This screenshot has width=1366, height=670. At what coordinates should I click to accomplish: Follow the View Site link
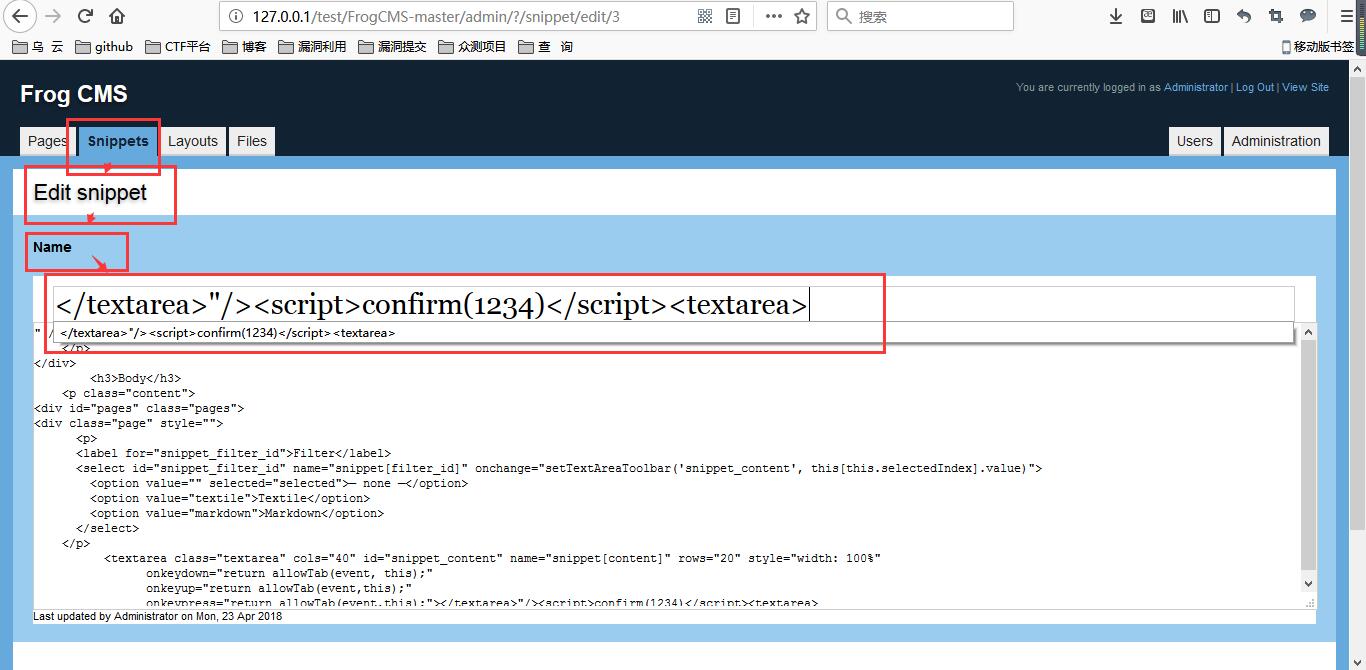point(1305,87)
